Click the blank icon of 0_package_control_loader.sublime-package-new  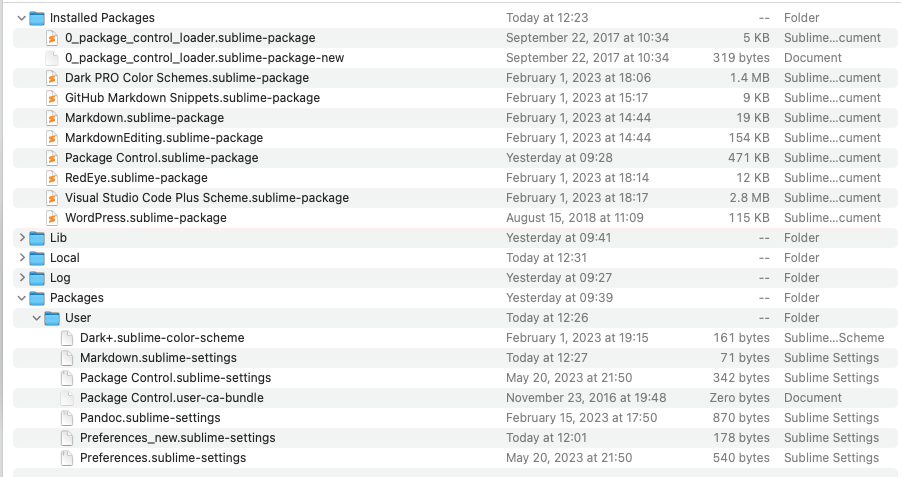point(52,58)
